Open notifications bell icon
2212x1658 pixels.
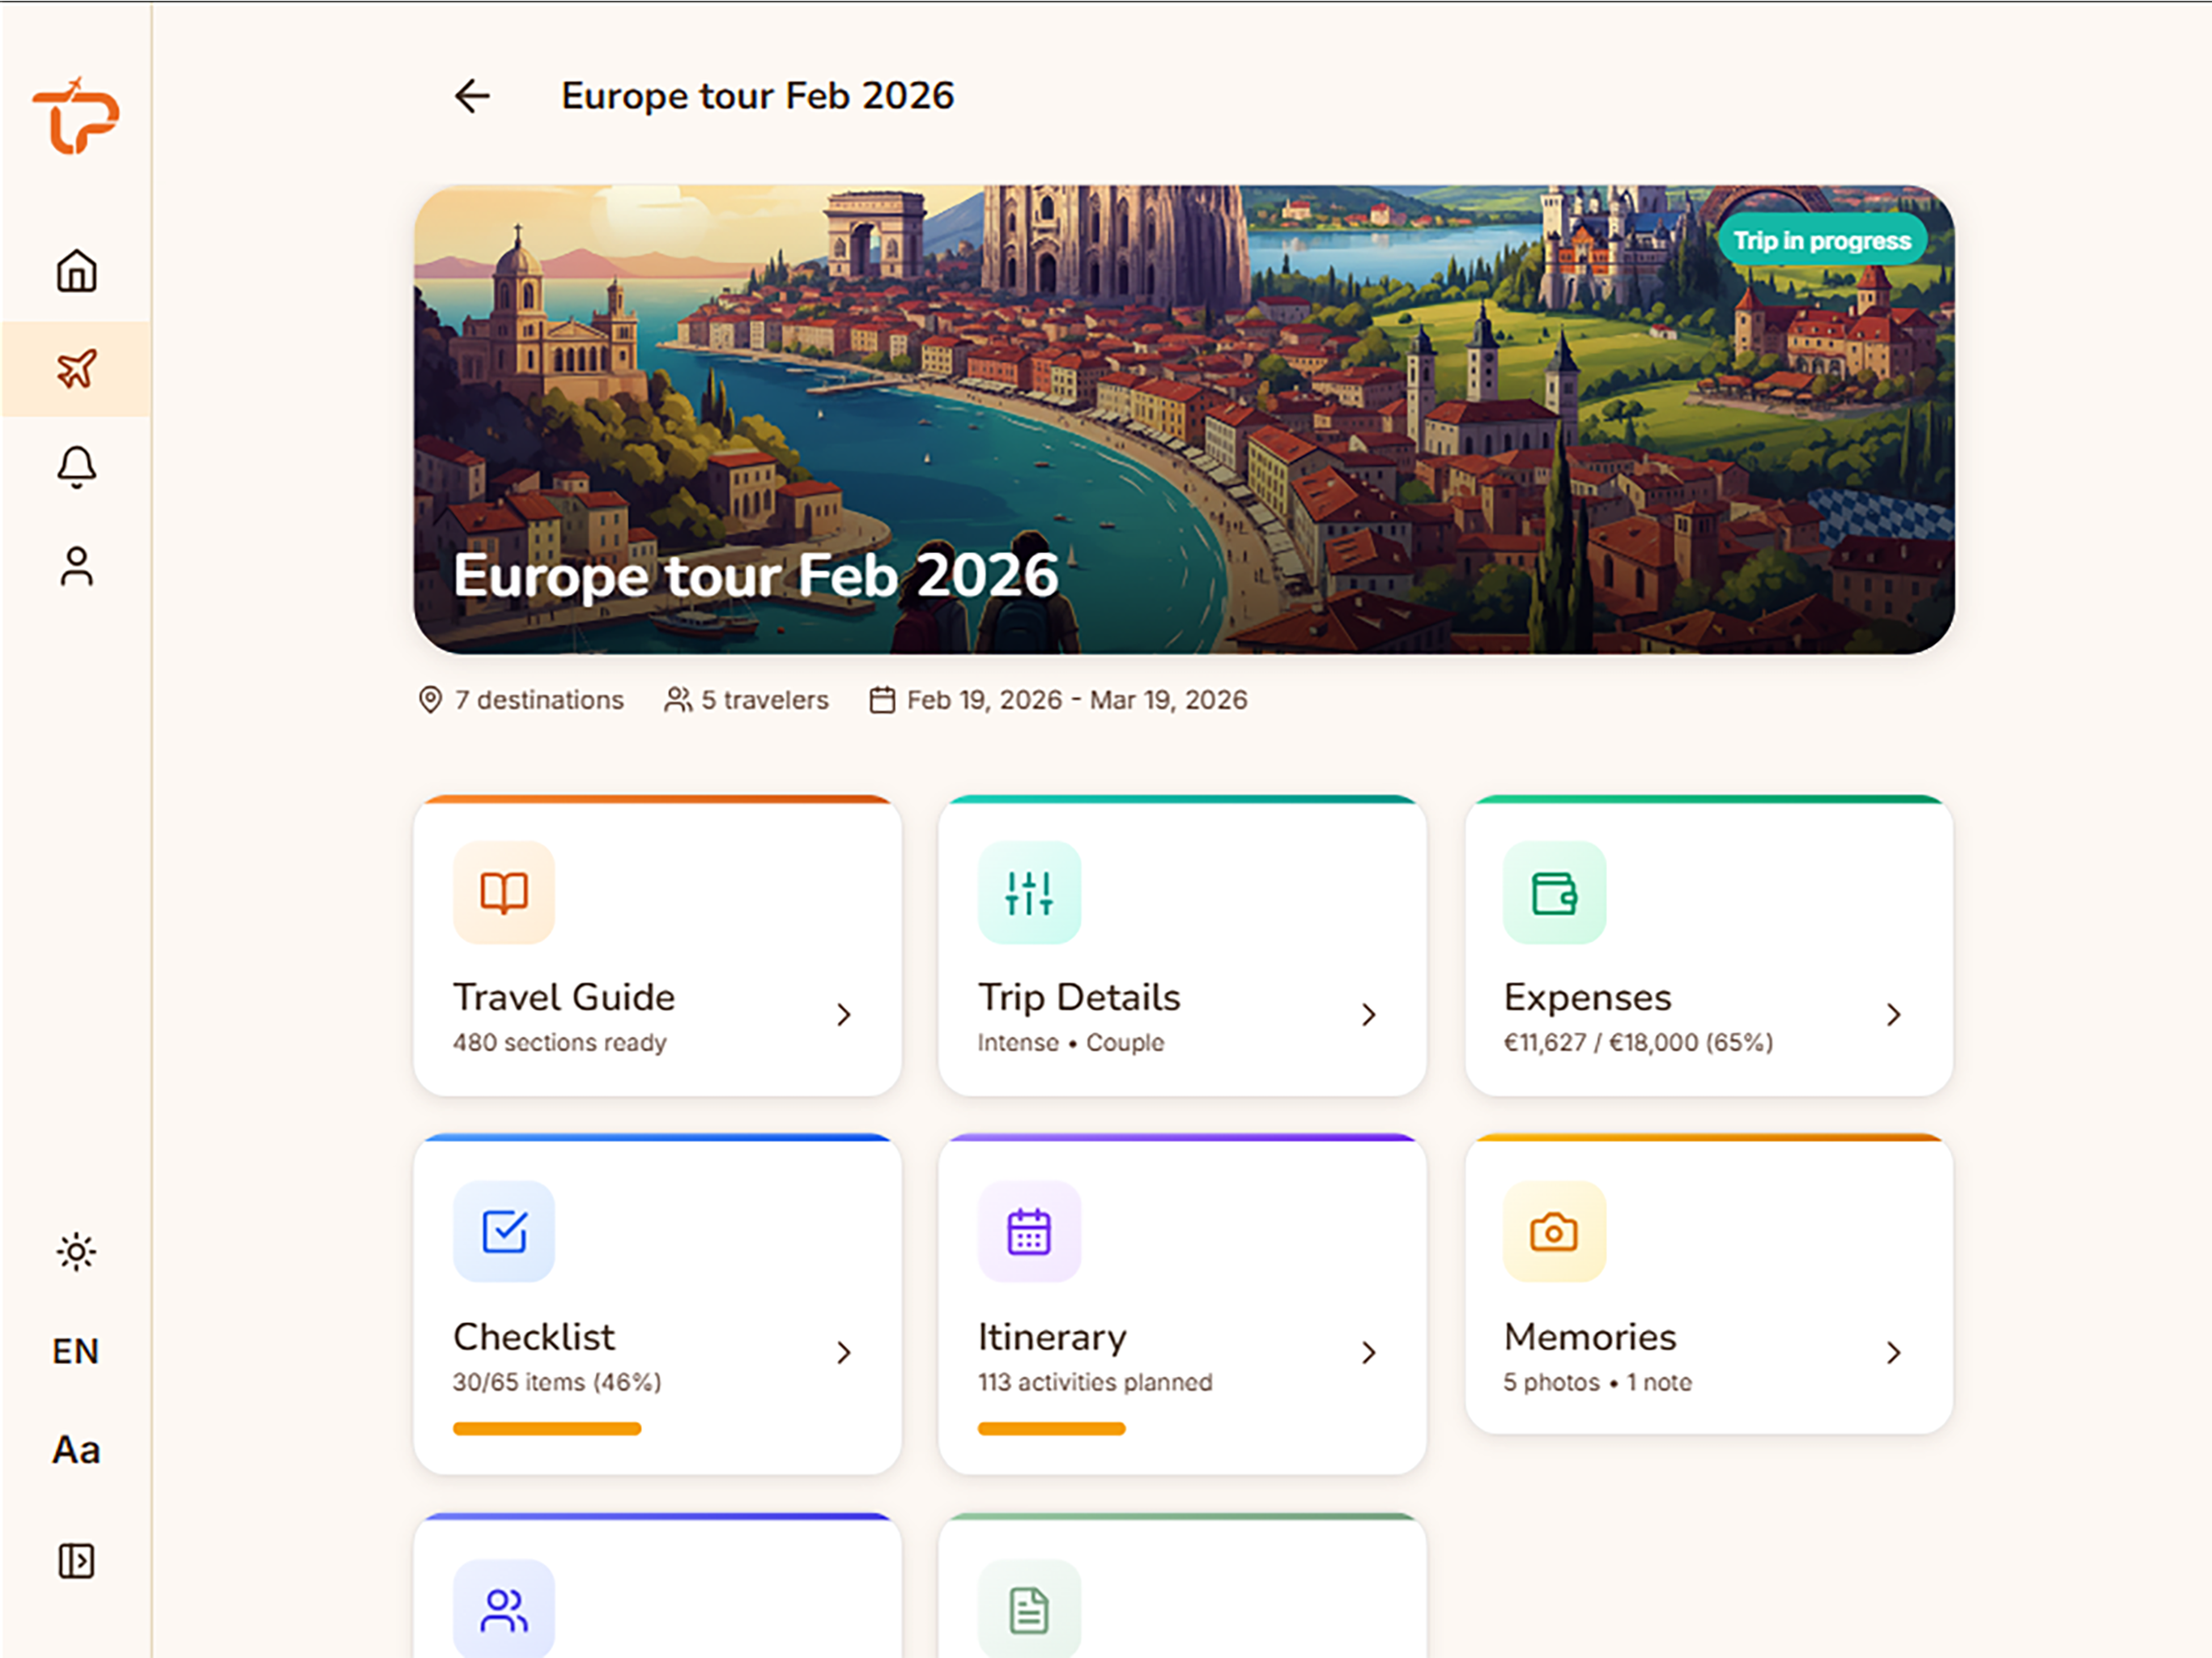pos(76,467)
